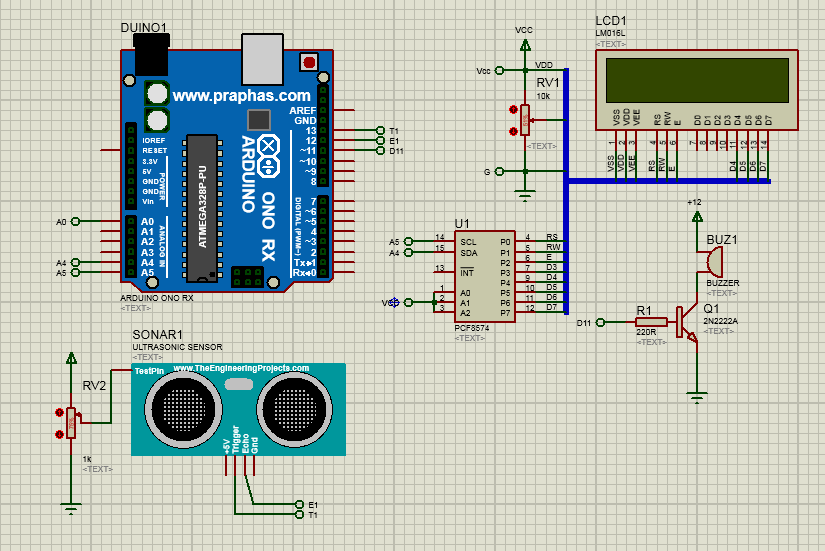Click the +12 power terminal arrow above the buzzer
The height and width of the screenshot is (551, 825).
click(697, 216)
